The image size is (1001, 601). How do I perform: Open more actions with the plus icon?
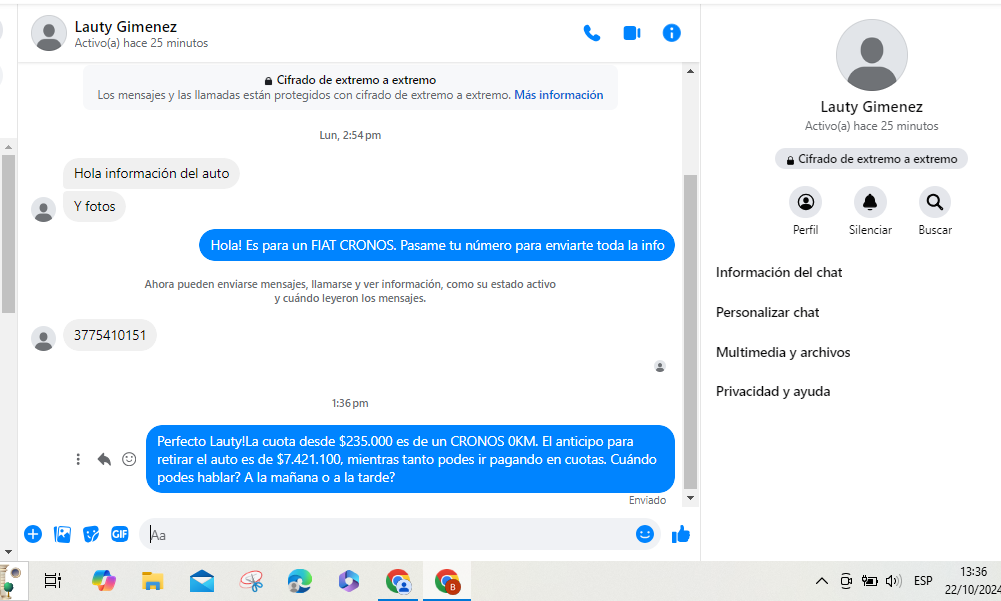coord(33,534)
